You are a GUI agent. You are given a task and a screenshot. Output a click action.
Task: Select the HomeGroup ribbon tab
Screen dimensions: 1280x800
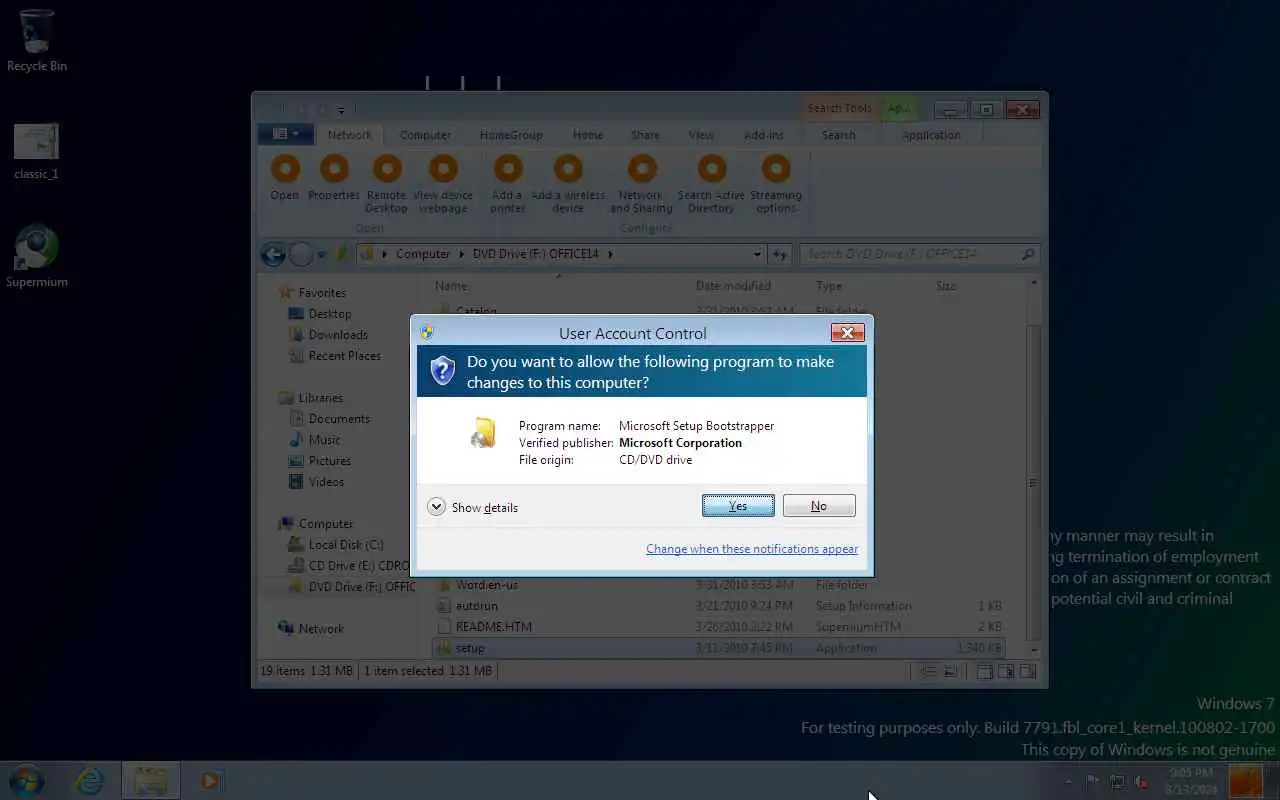point(511,135)
